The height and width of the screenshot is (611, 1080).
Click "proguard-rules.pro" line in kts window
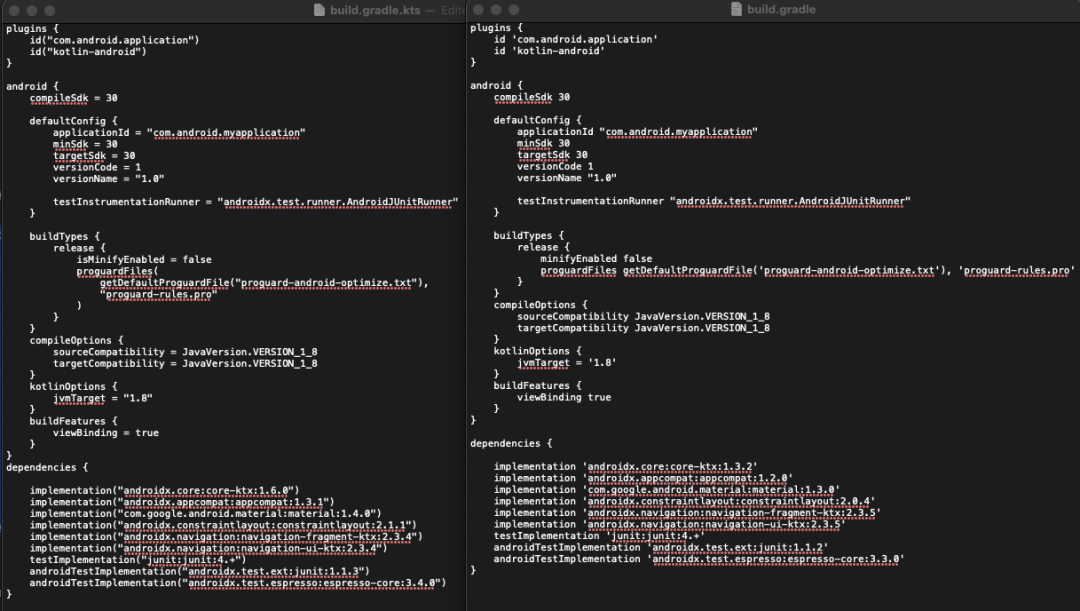tap(158, 294)
